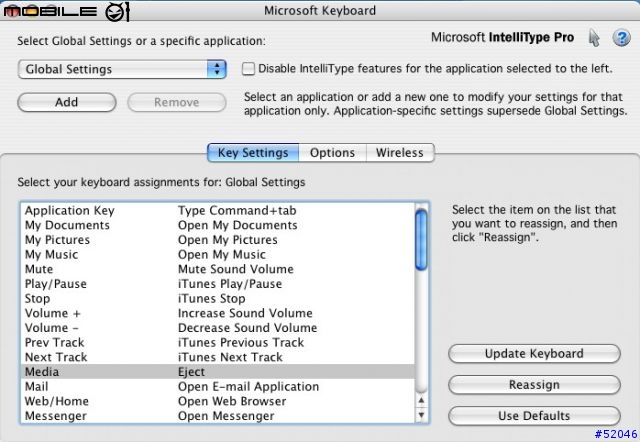Click the Open E-mail Application assignment
The height and width of the screenshot is (442, 640).
tap(249, 386)
